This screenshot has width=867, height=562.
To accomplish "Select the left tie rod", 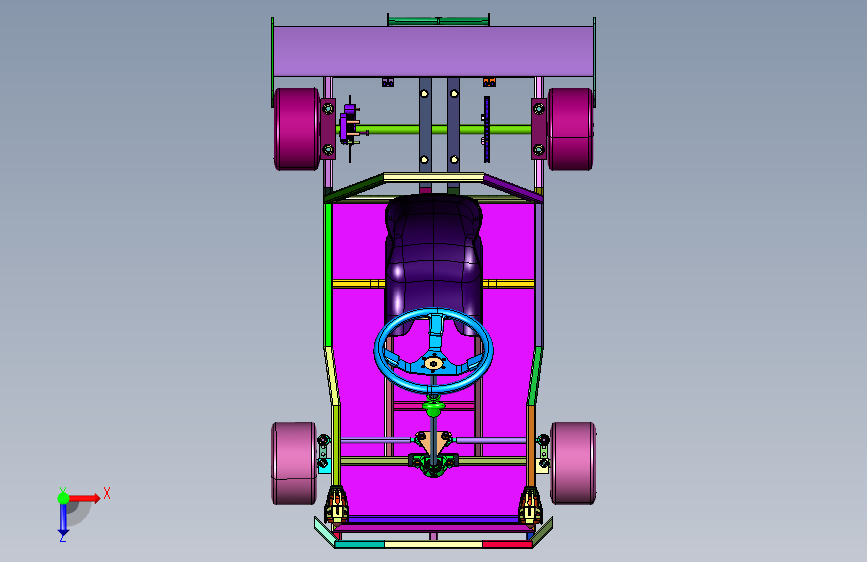I will click(x=376, y=440).
